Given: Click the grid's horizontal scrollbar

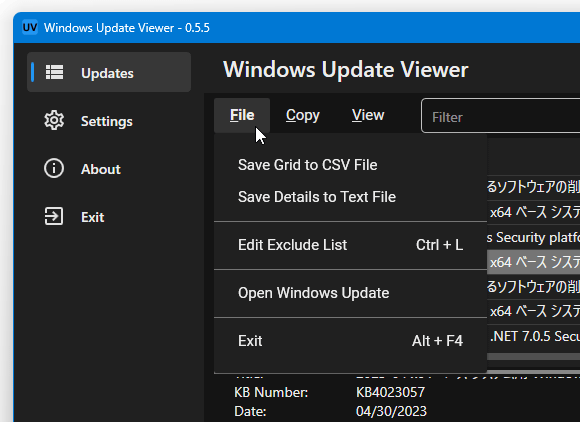Looking at the screenshot, I should (533, 356).
